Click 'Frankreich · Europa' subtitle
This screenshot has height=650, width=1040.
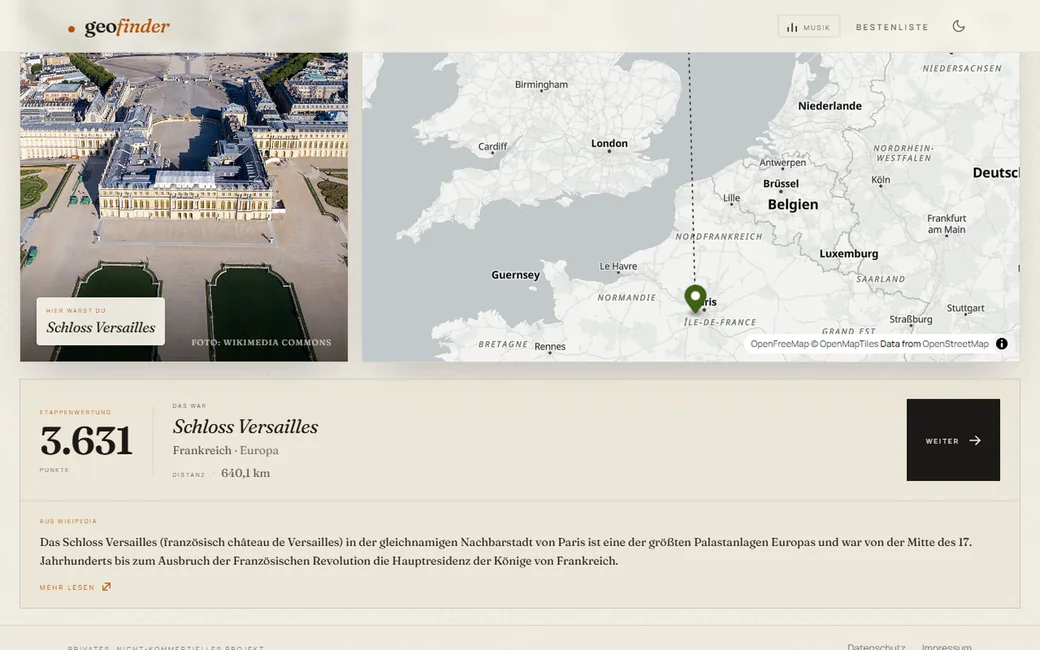tap(226, 450)
